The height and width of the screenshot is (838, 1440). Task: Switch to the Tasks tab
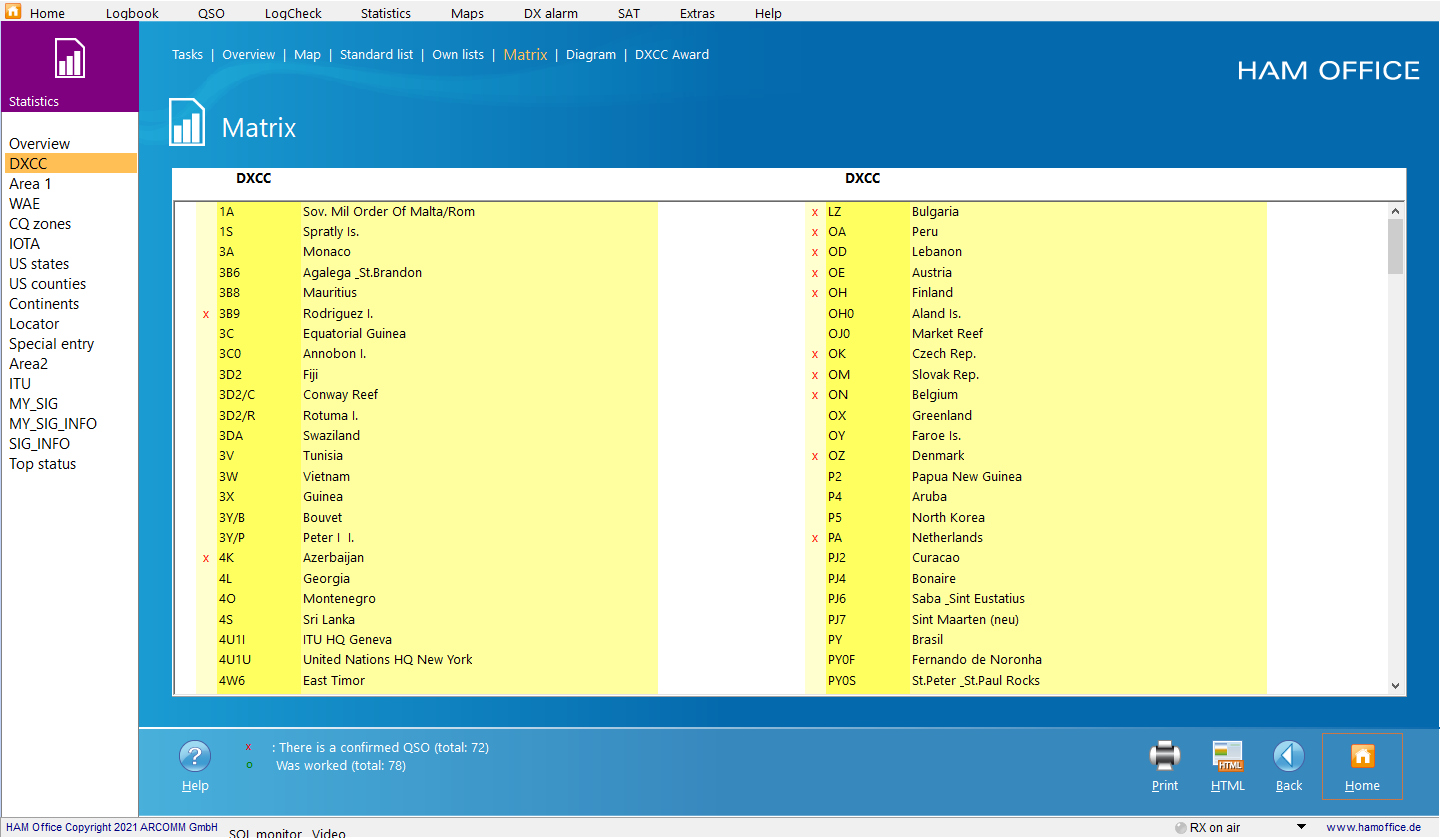coord(187,55)
